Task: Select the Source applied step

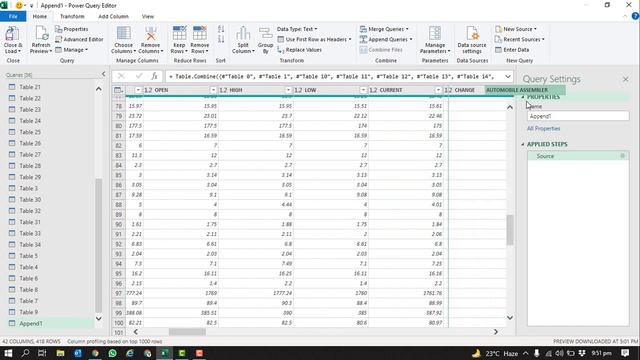Action: pos(578,156)
